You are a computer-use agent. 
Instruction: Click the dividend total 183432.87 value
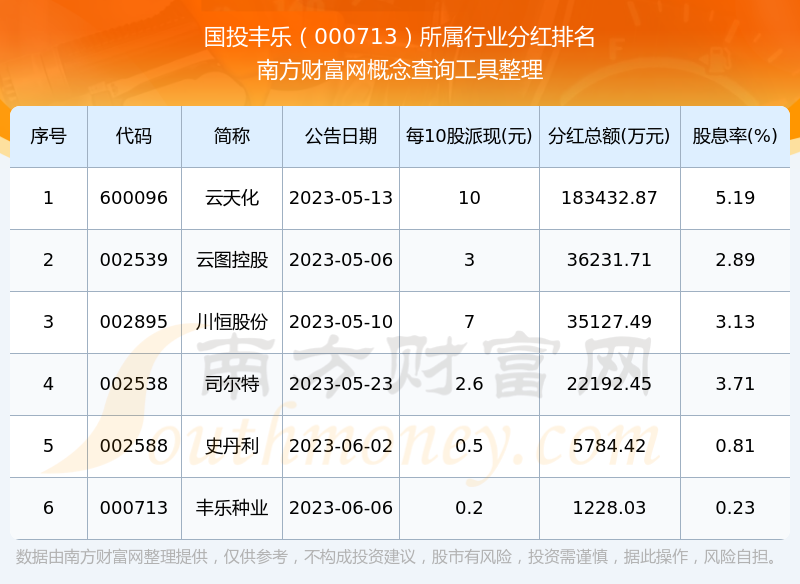(598, 197)
